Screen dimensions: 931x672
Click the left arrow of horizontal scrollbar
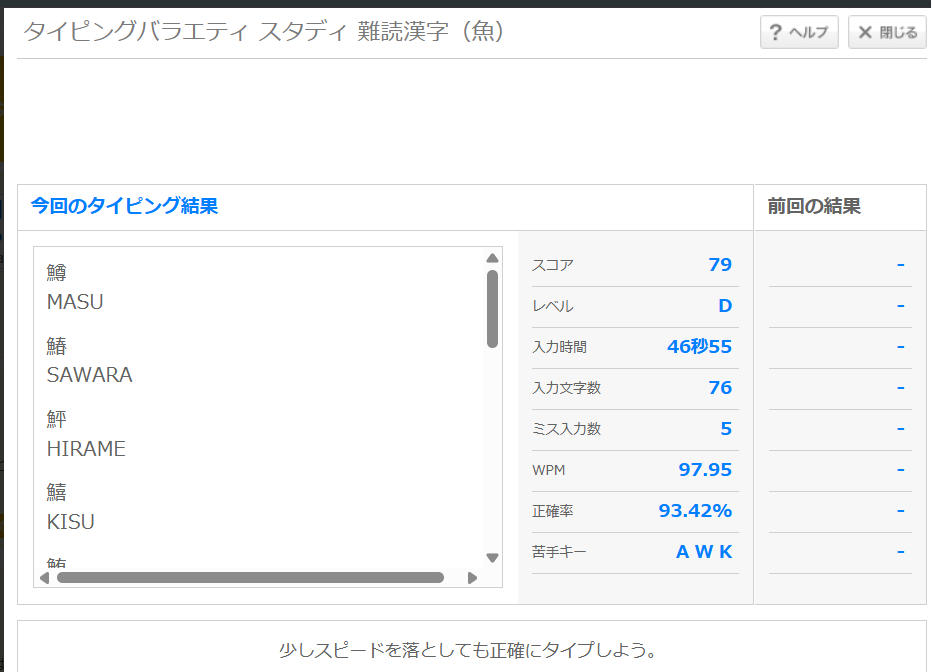tap(44, 578)
